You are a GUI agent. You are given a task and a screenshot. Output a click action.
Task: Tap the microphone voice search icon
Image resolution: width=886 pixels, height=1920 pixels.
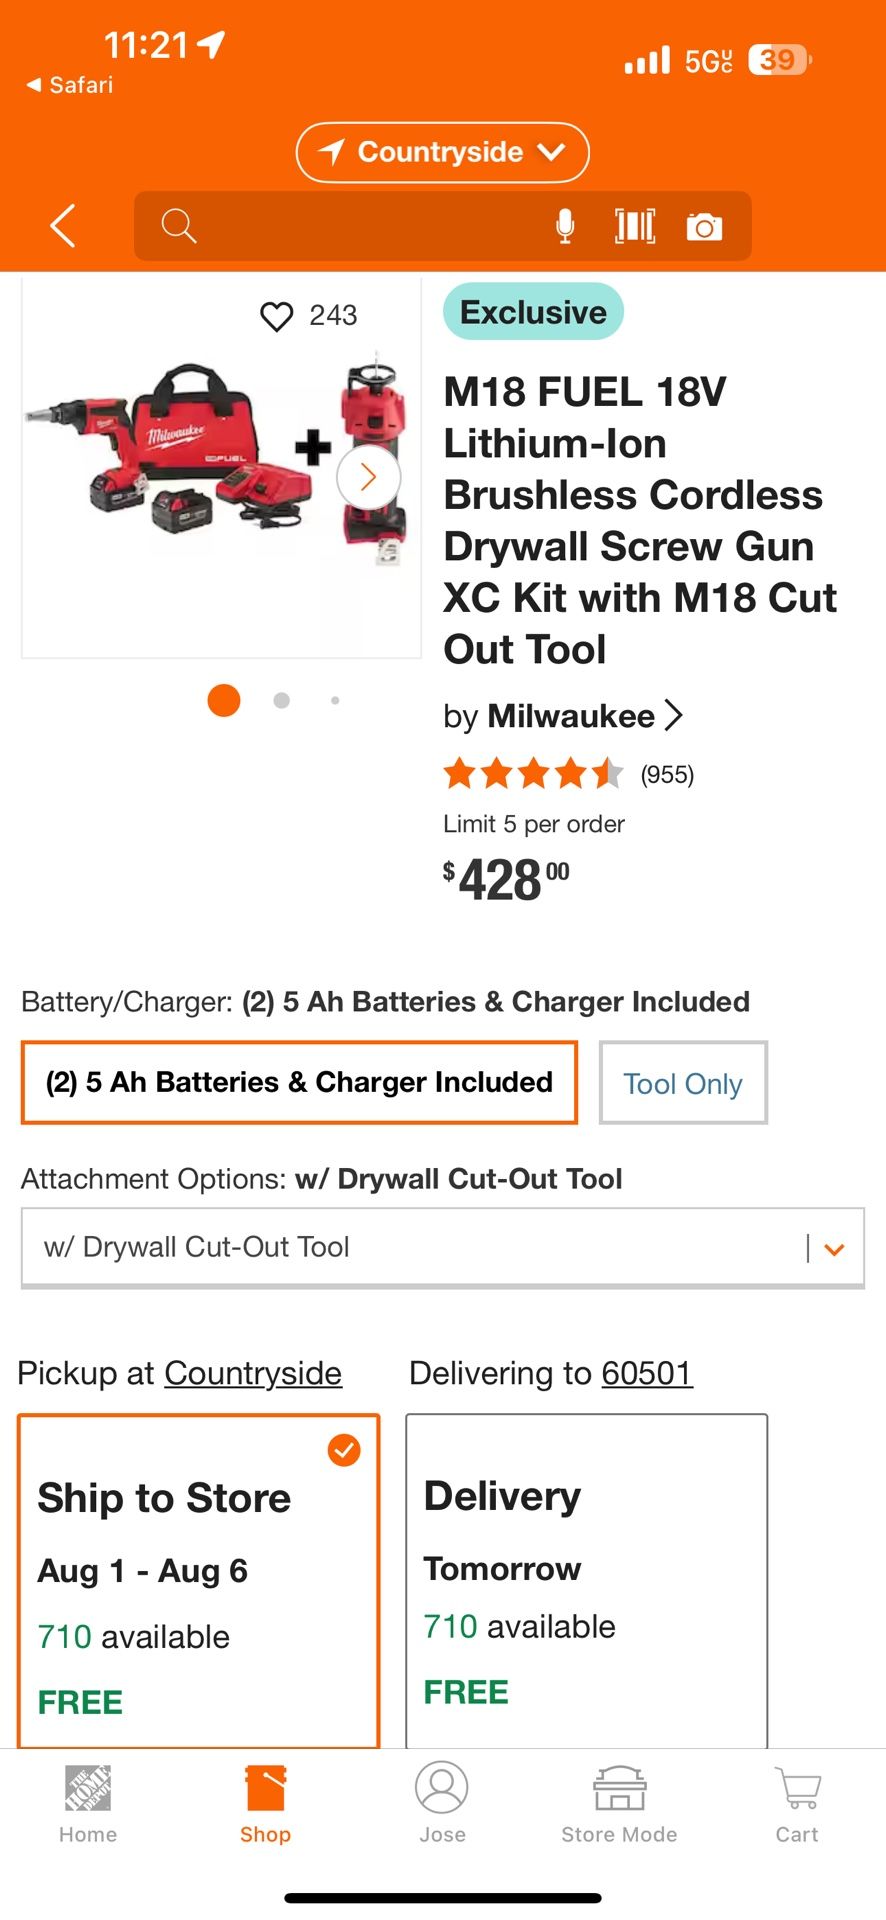pos(565,226)
